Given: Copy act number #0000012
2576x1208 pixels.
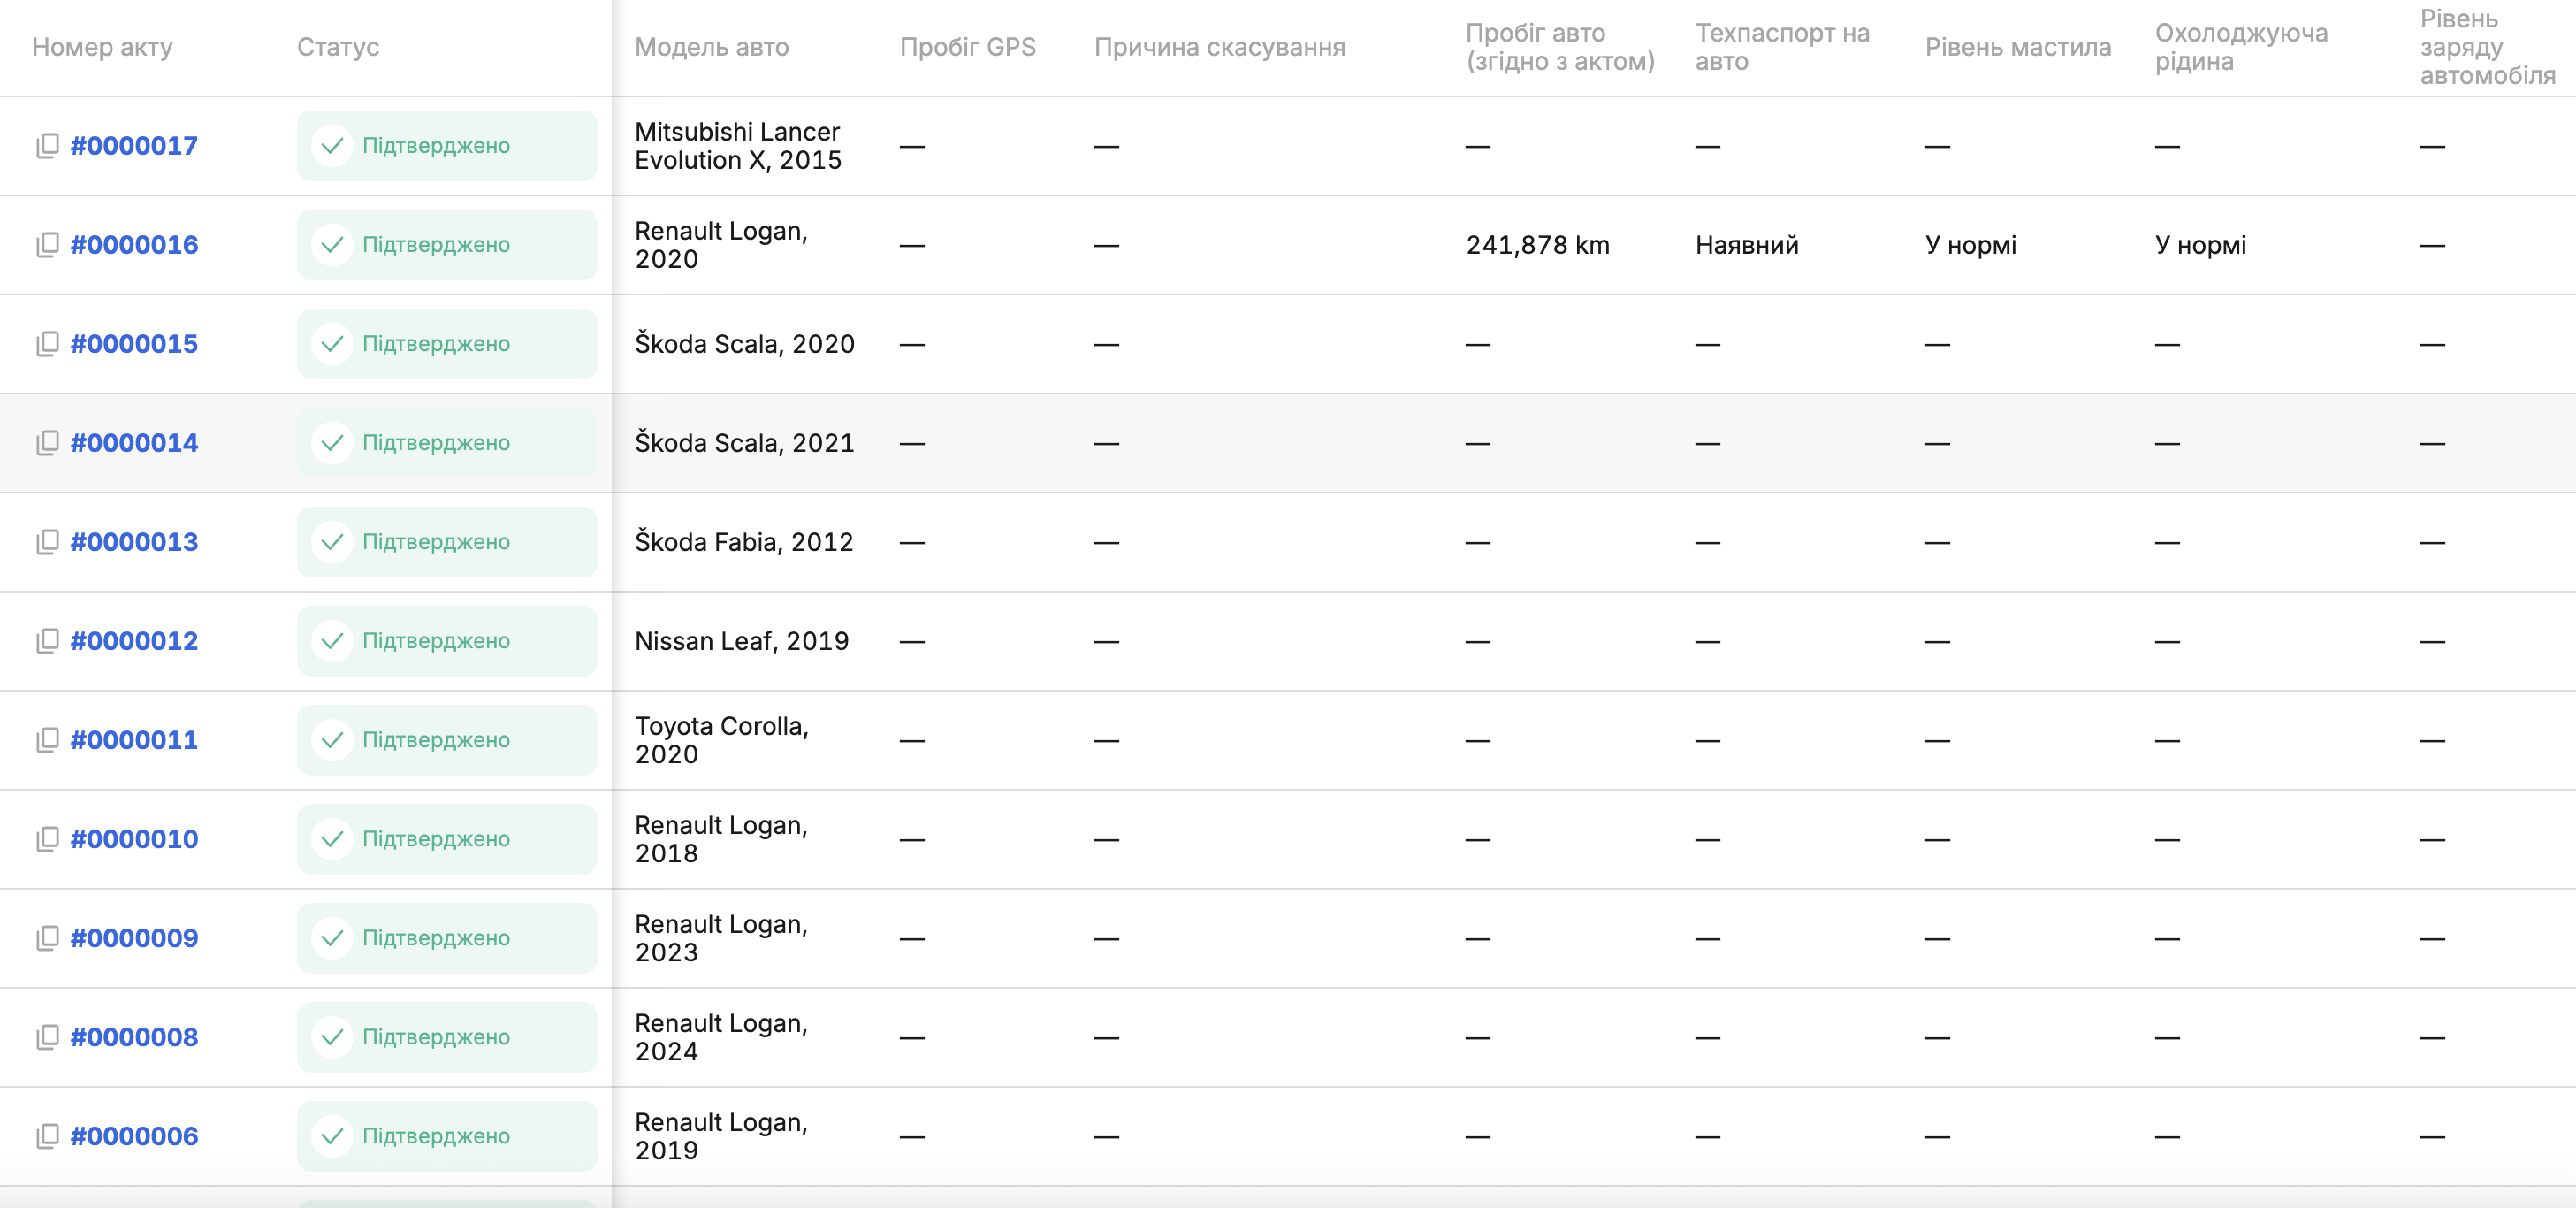Looking at the screenshot, I should [47, 641].
